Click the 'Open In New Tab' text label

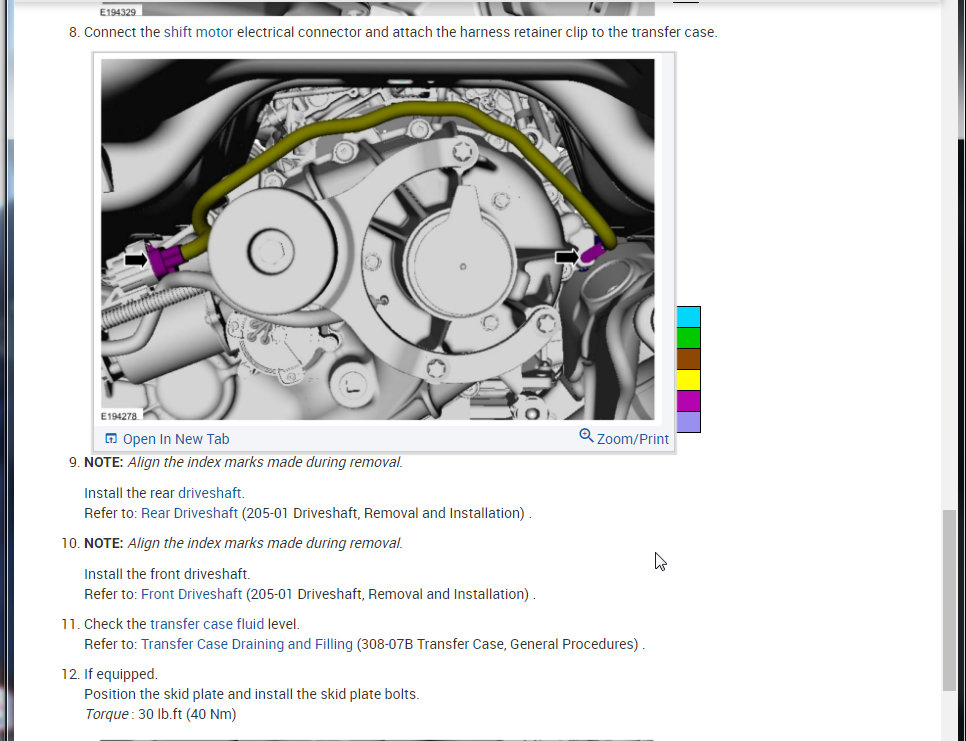tap(176, 439)
